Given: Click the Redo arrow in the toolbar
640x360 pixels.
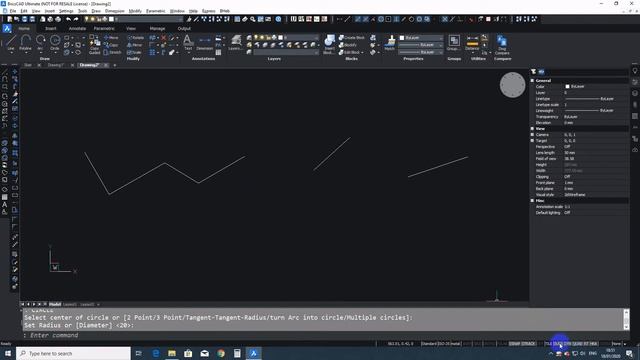Looking at the screenshot, I should click(x=76, y=19).
